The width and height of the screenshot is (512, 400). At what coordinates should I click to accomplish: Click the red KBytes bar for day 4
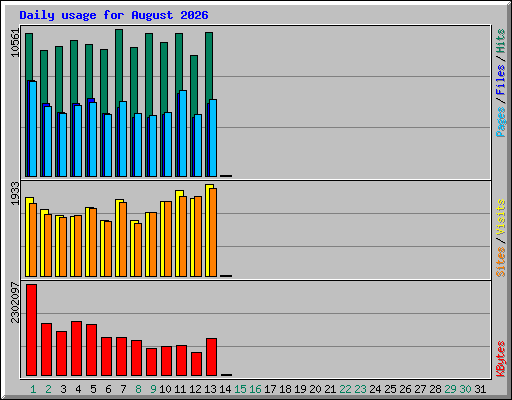point(77,349)
